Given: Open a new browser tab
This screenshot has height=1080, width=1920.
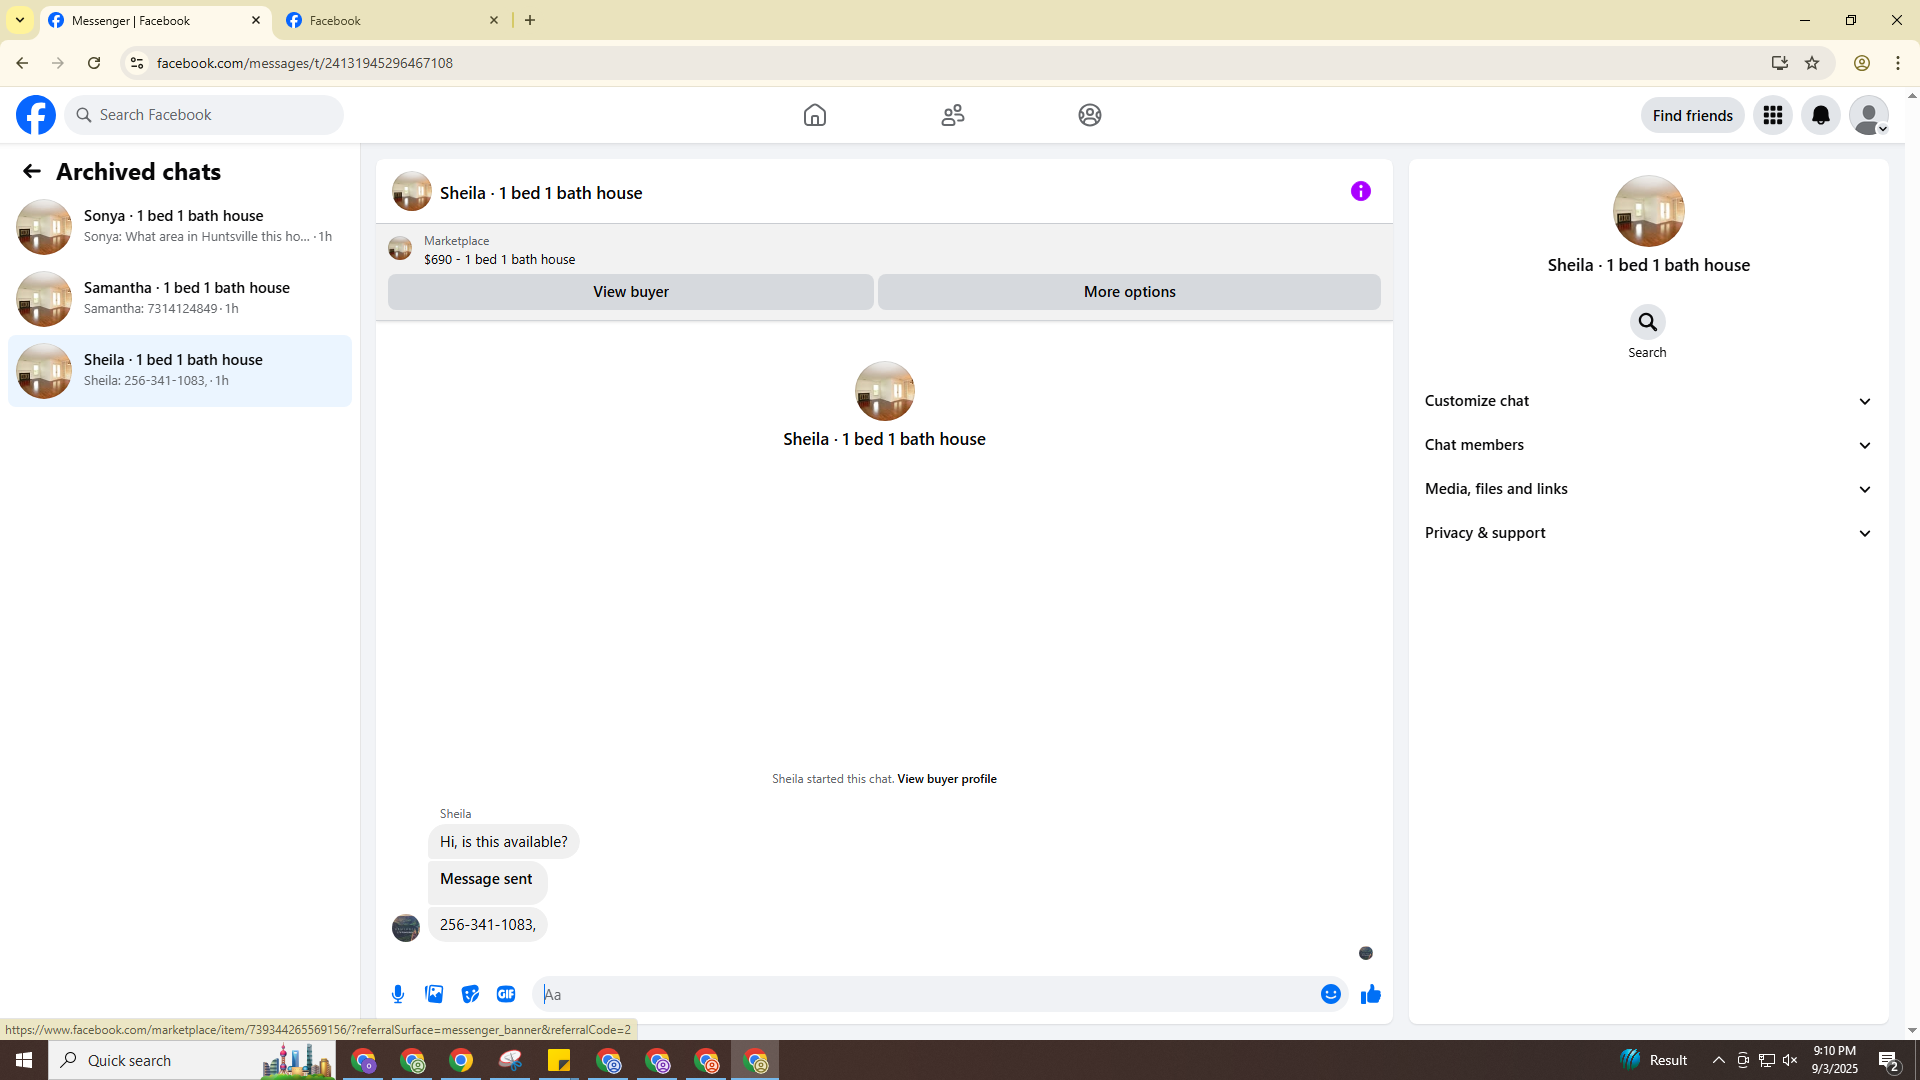Looking at the screenshot, I should 530,20.
